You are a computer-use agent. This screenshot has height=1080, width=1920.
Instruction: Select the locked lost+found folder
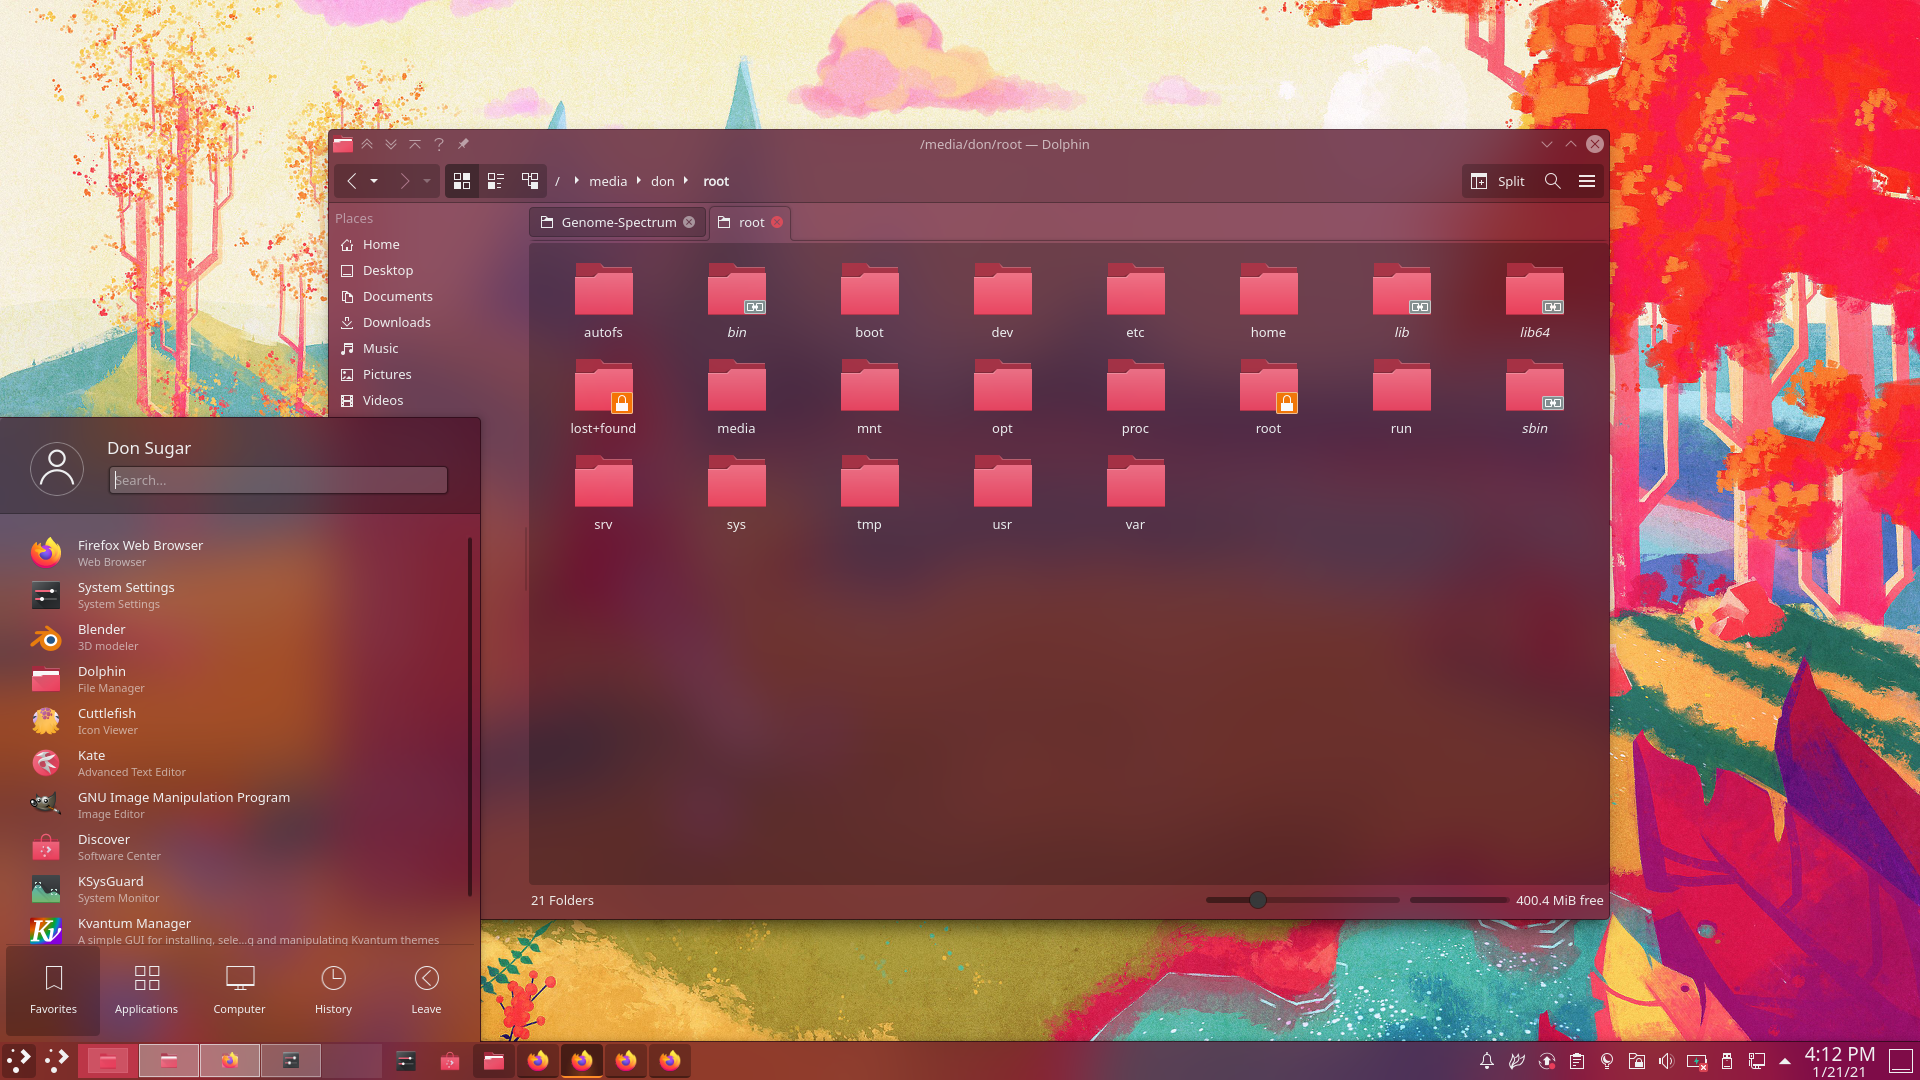point(603,396)
